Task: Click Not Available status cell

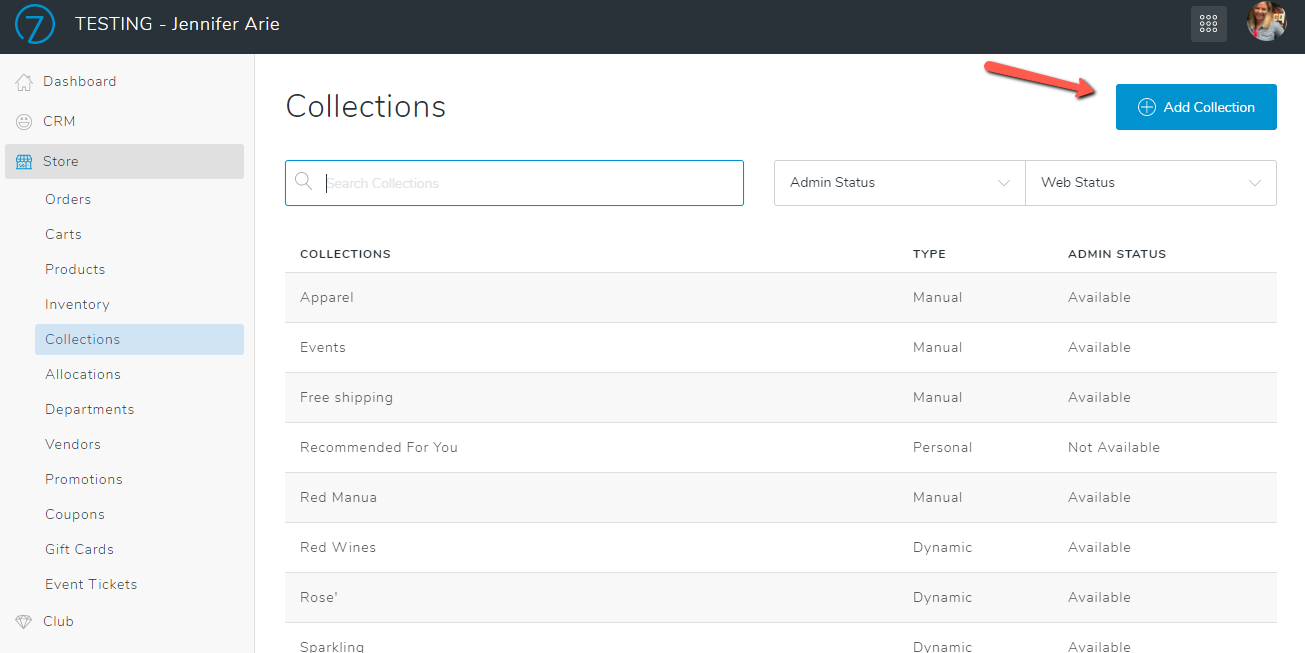Action: coord(1114,447)
